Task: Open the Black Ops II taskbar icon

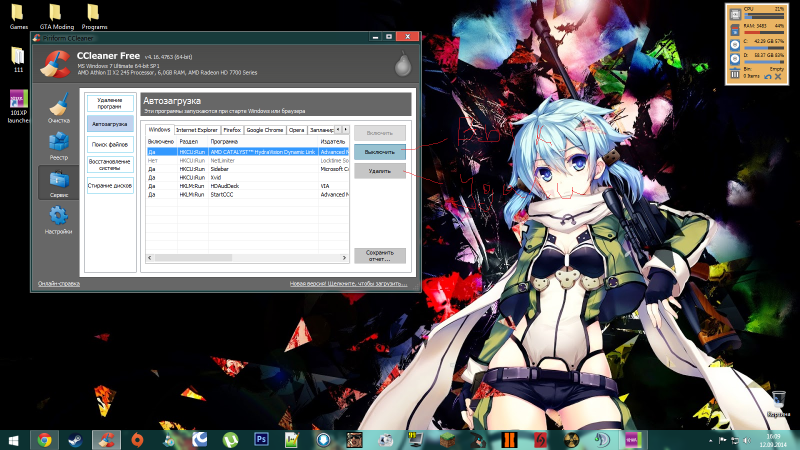Action: (x=509, y=440)
